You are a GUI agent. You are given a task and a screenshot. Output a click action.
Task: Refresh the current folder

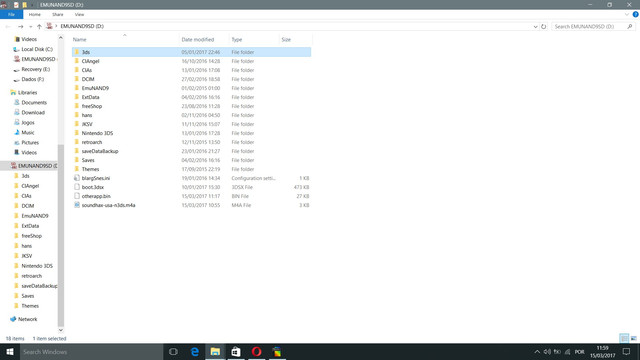[544, 27]
